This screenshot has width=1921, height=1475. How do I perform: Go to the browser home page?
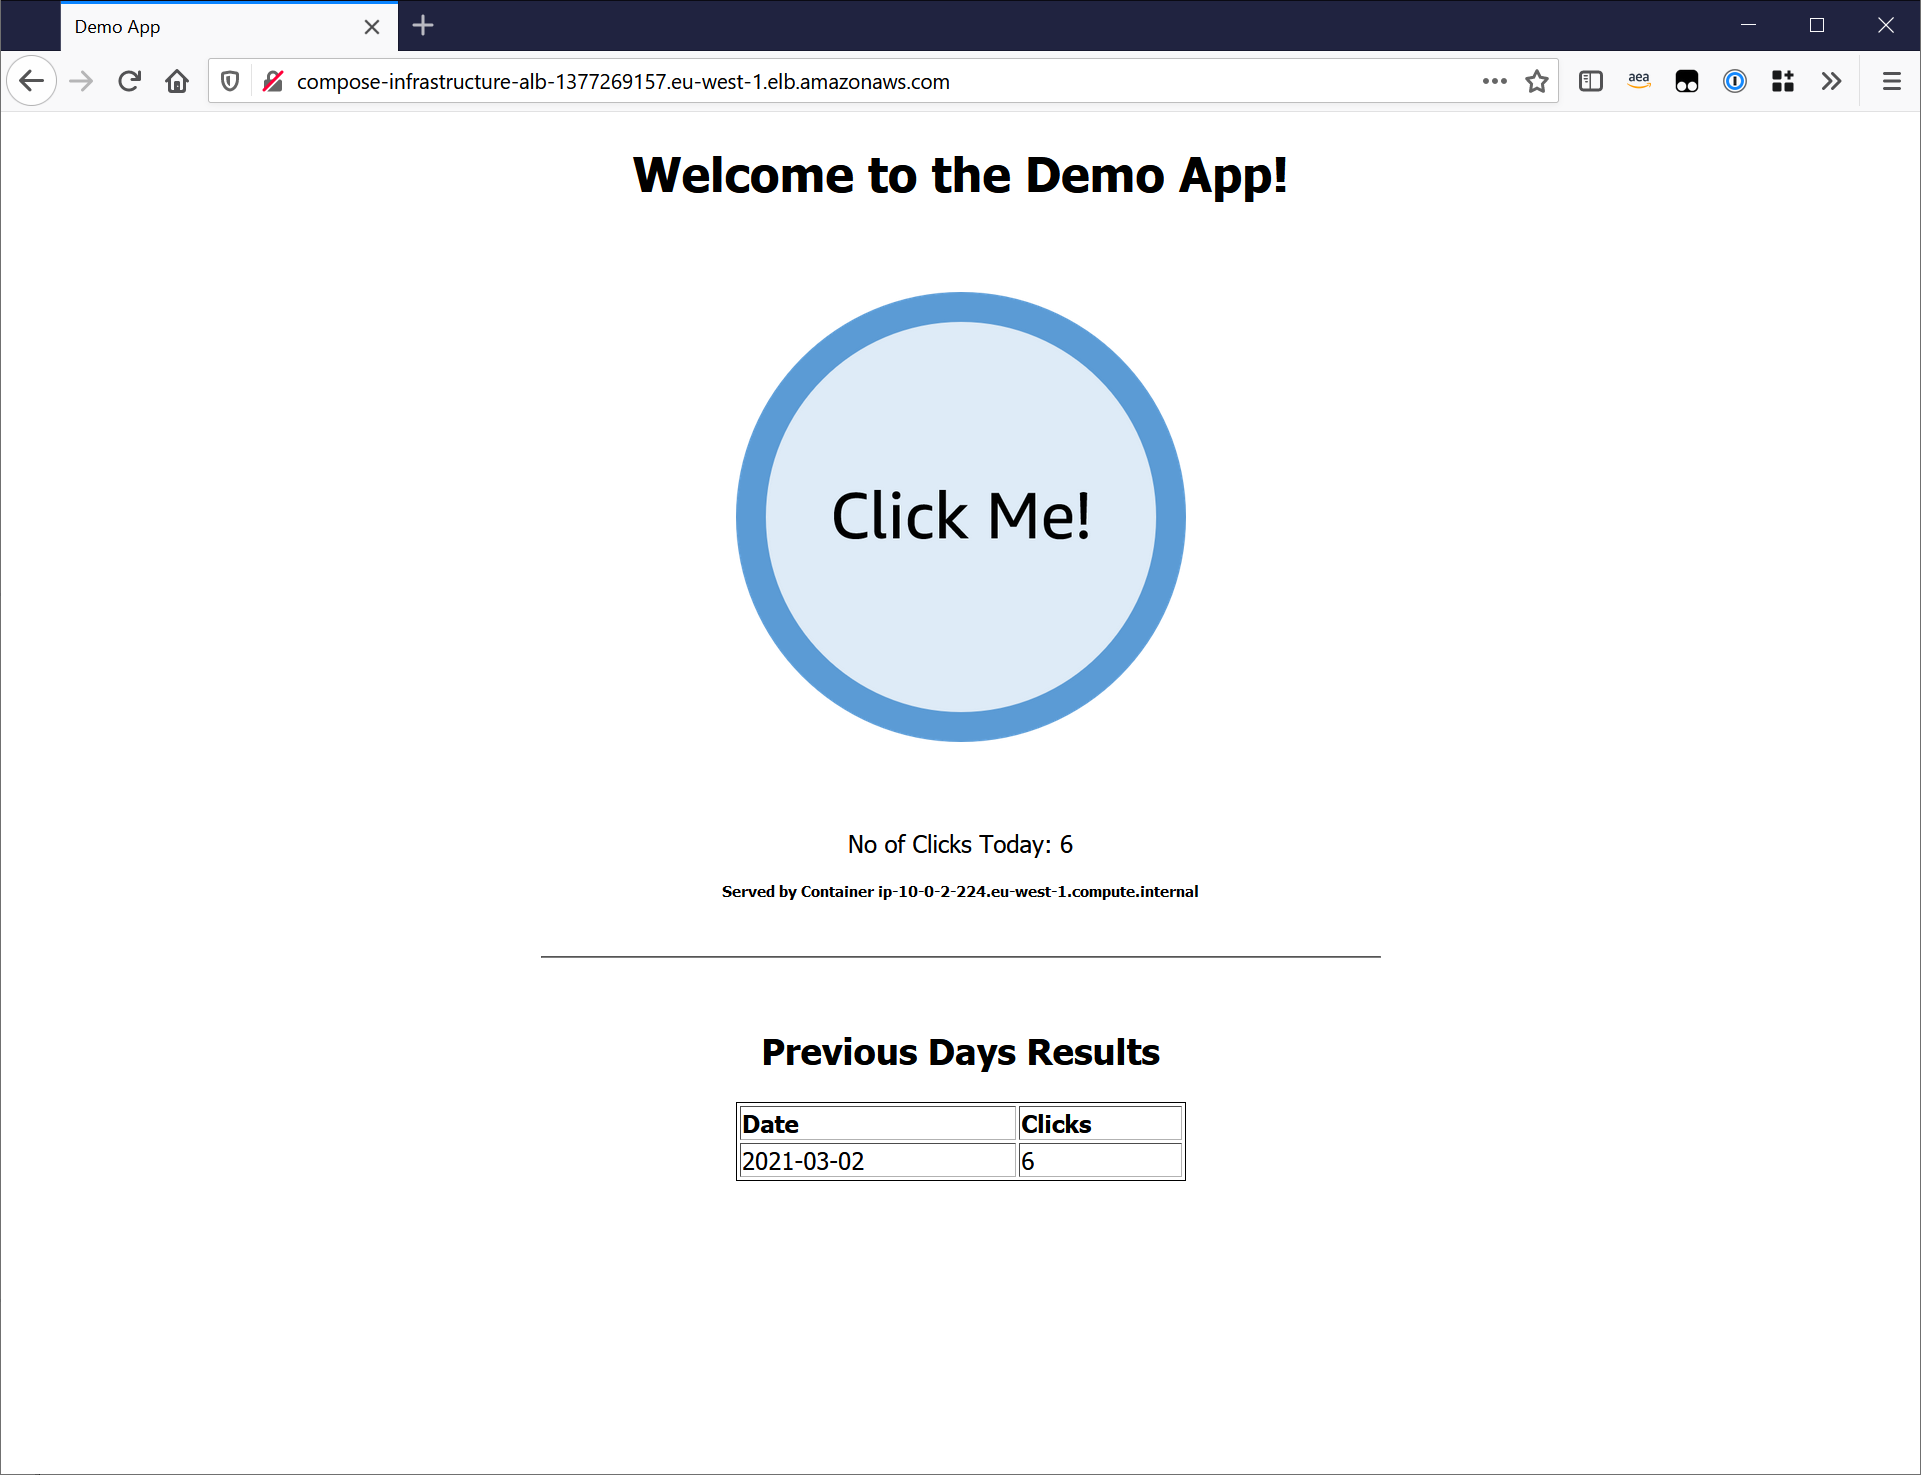tap(177, 81)
